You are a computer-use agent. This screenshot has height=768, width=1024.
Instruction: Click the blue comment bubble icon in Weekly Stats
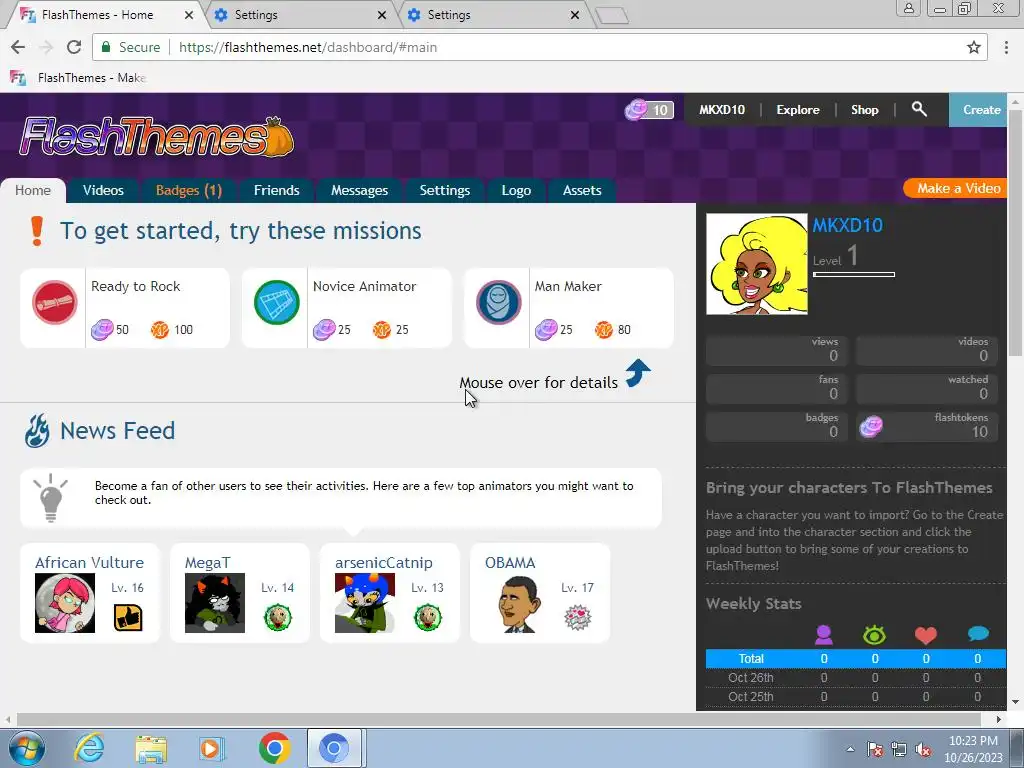pos(978,633)
